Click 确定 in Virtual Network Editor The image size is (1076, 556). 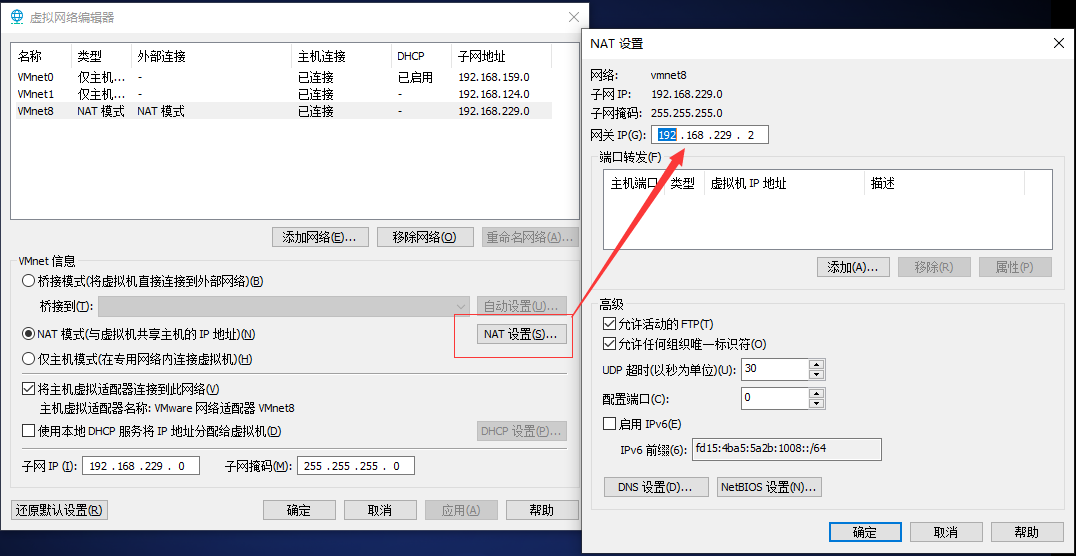[299, 510]
